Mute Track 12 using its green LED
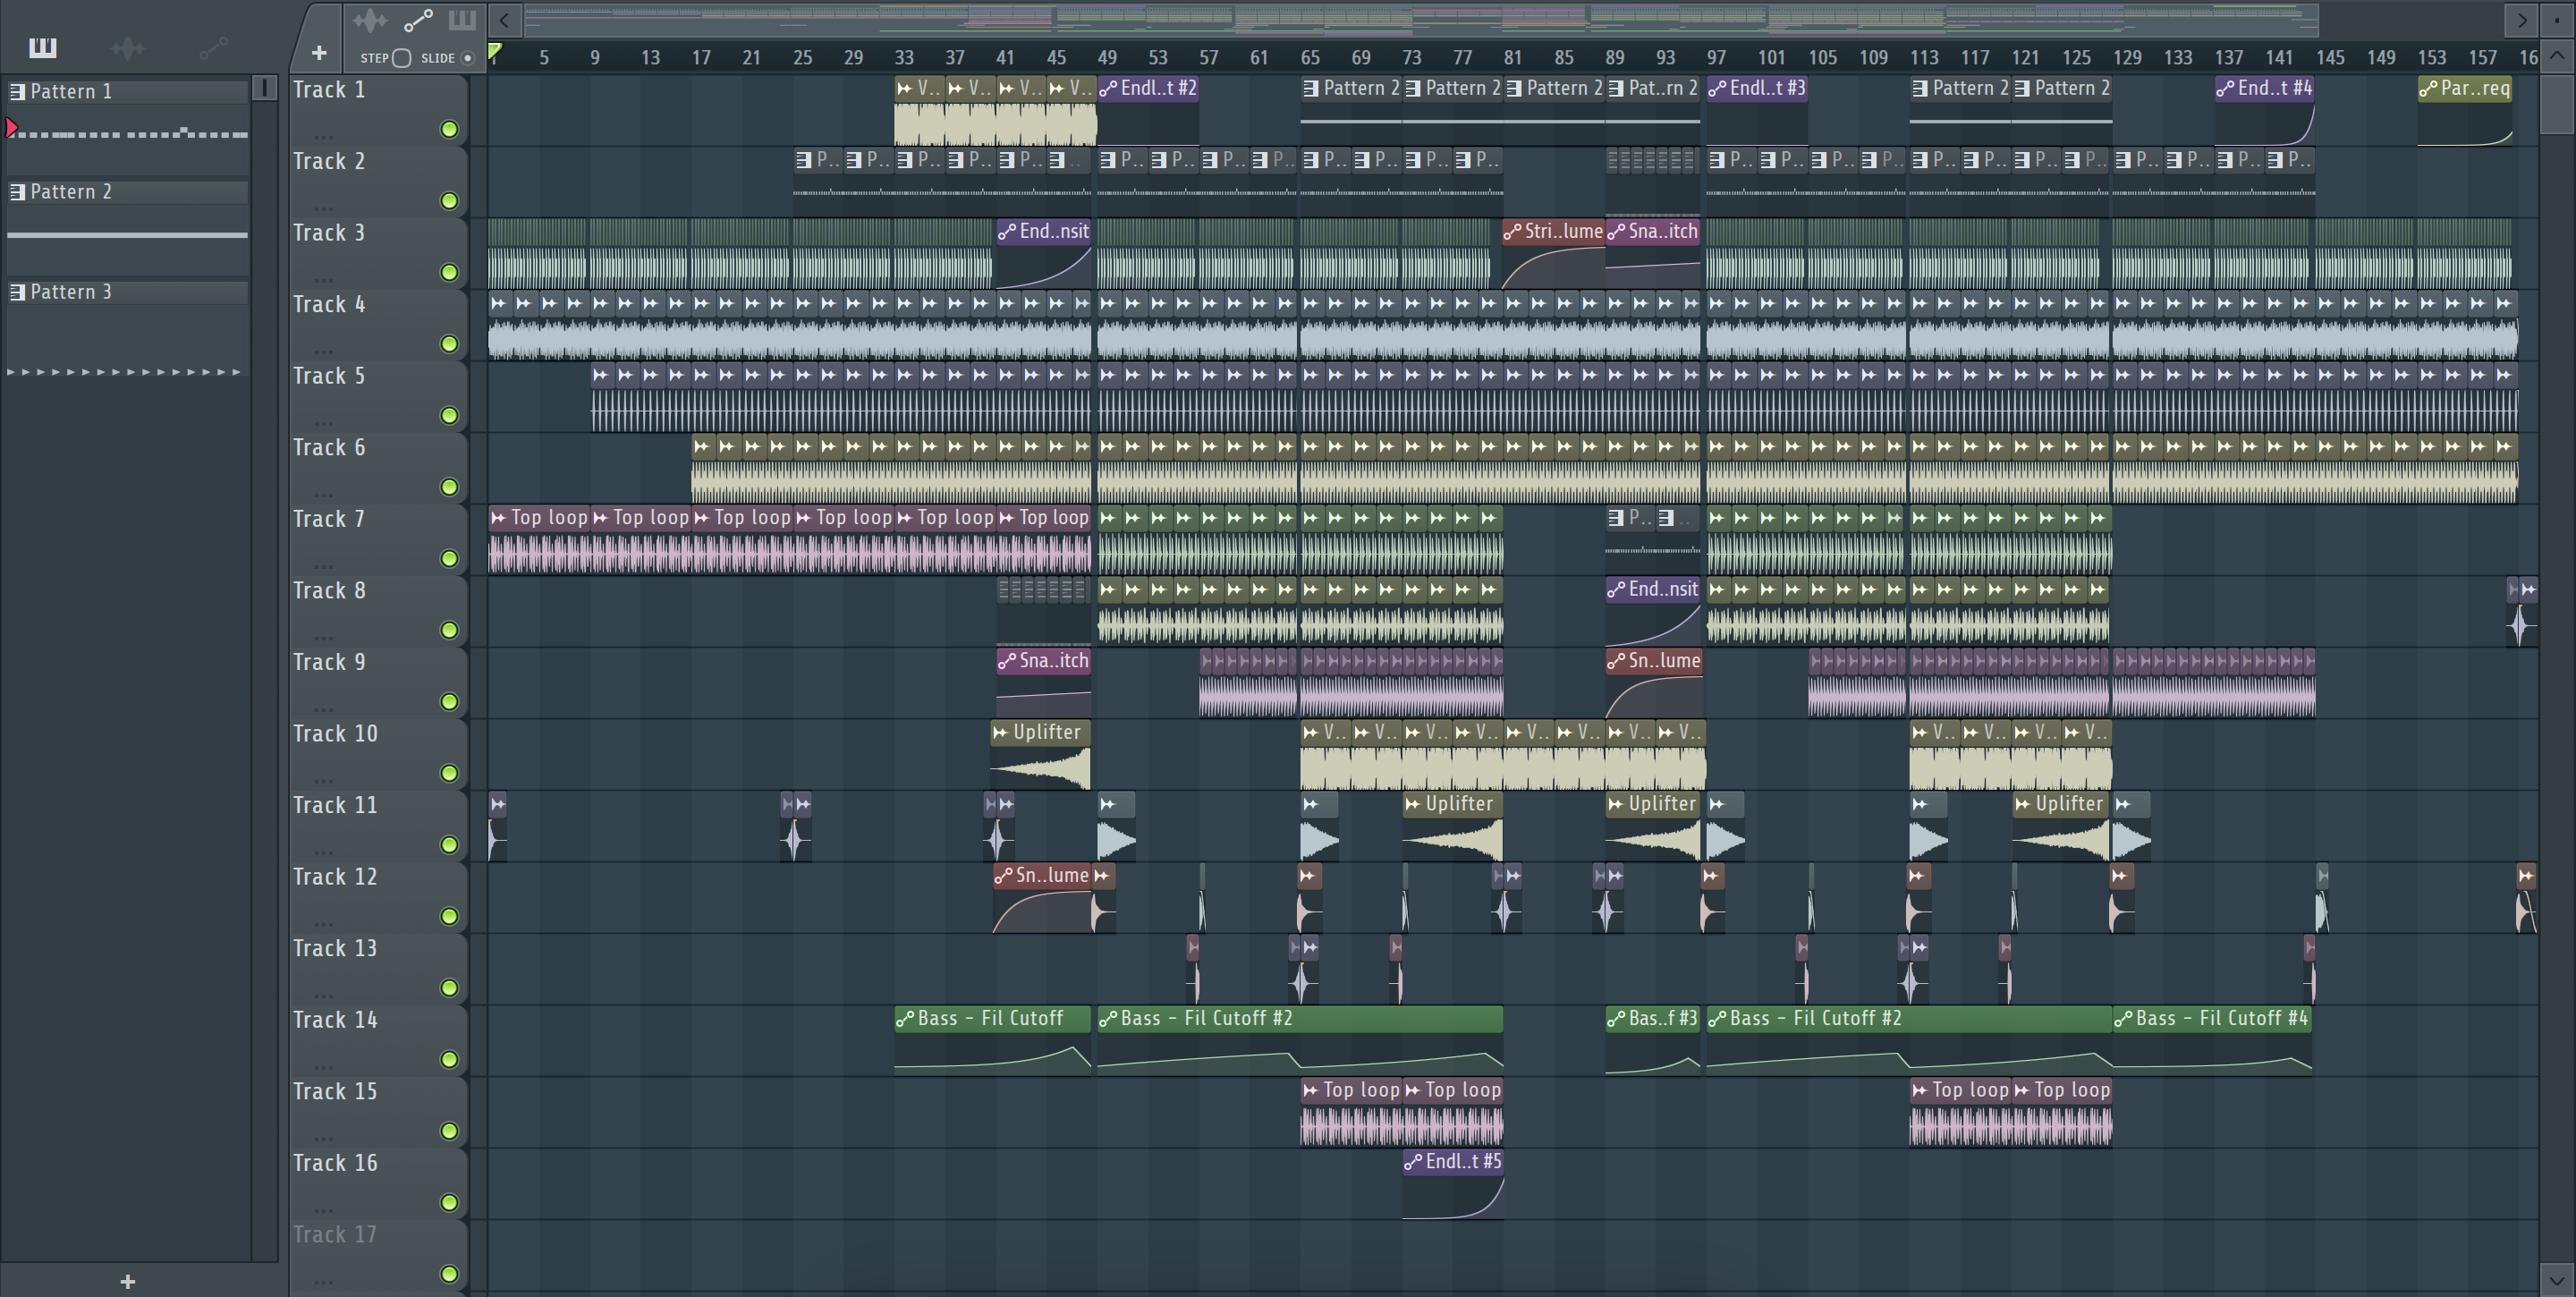 pyautogui.click(x=449, y=916)
